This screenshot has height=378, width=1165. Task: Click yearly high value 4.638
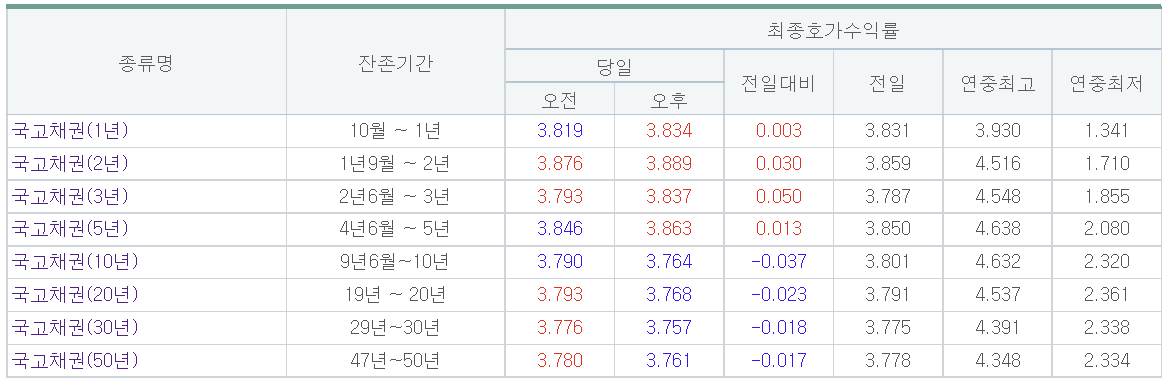tap(997, 229)
